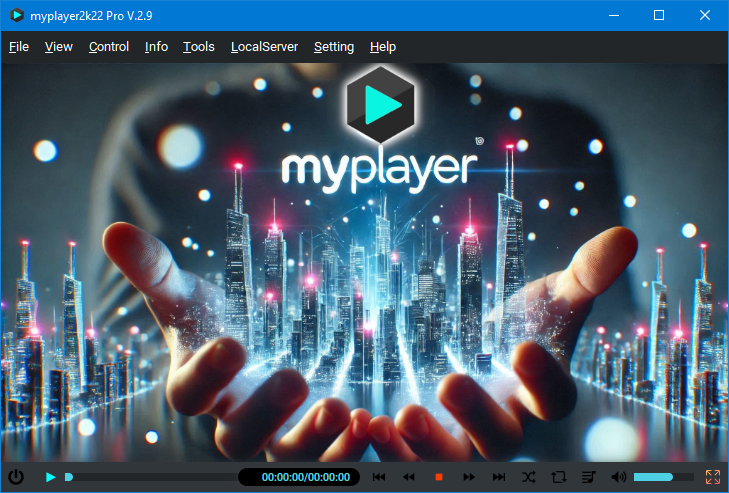Skip to previous track
The width and height of the screenshot is (729, 493).
[x=379, y=477]
